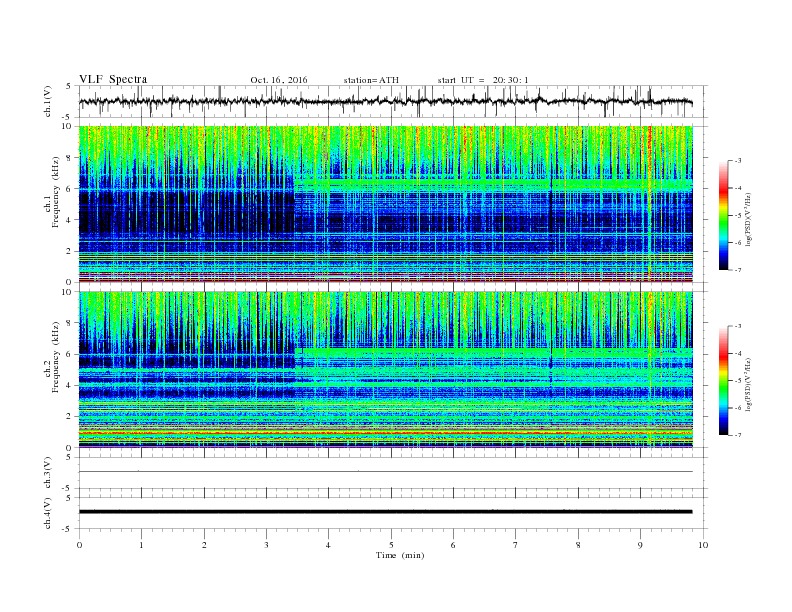Click the "3" tick on the time axis
This screenshot has width=792, height=612.
point(266,545)
